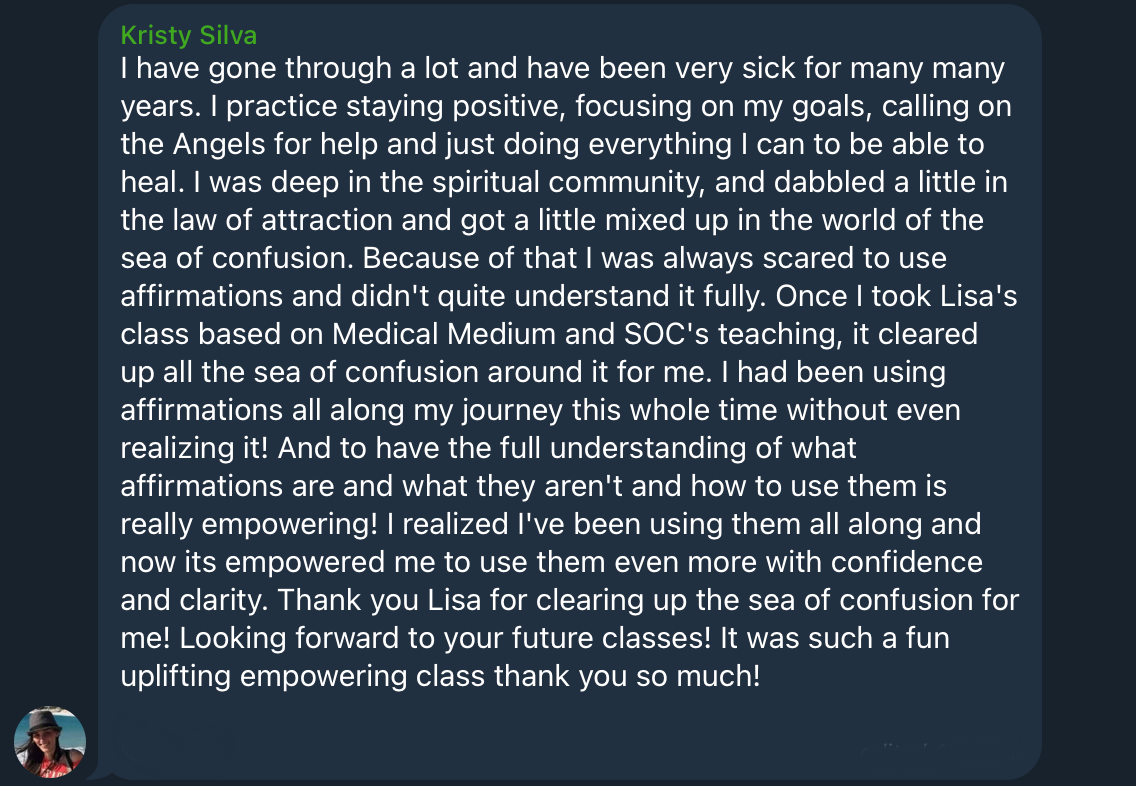1136x786 pixels.
Task: Click the words "realizing it!"
Action: tap(194, 448)
